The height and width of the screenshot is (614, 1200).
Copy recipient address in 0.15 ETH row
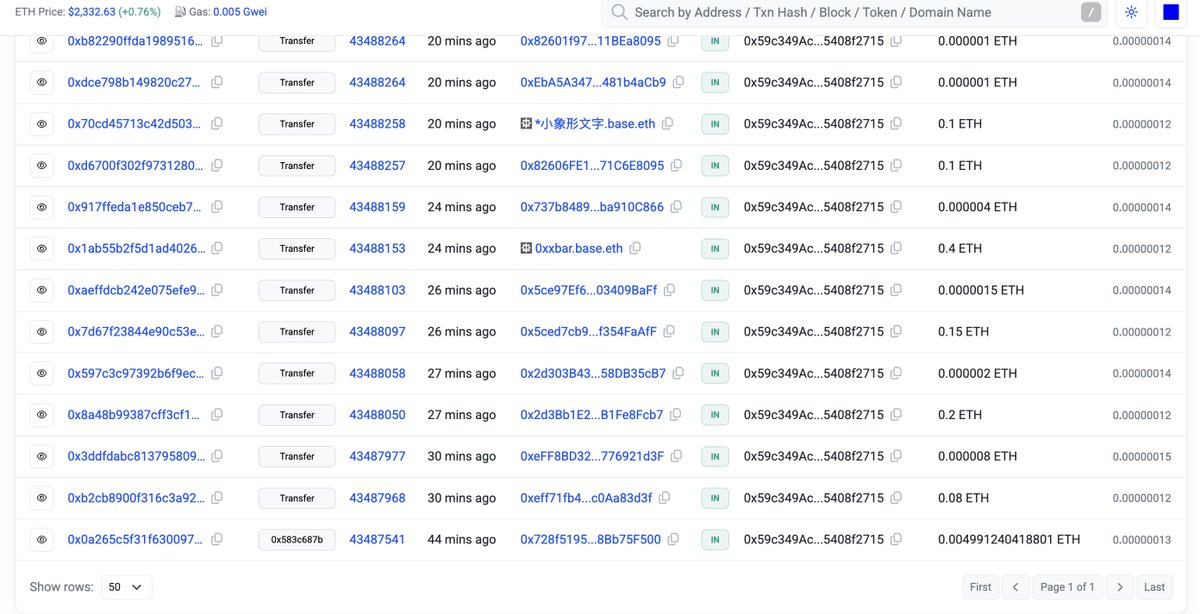coord(896,331)
